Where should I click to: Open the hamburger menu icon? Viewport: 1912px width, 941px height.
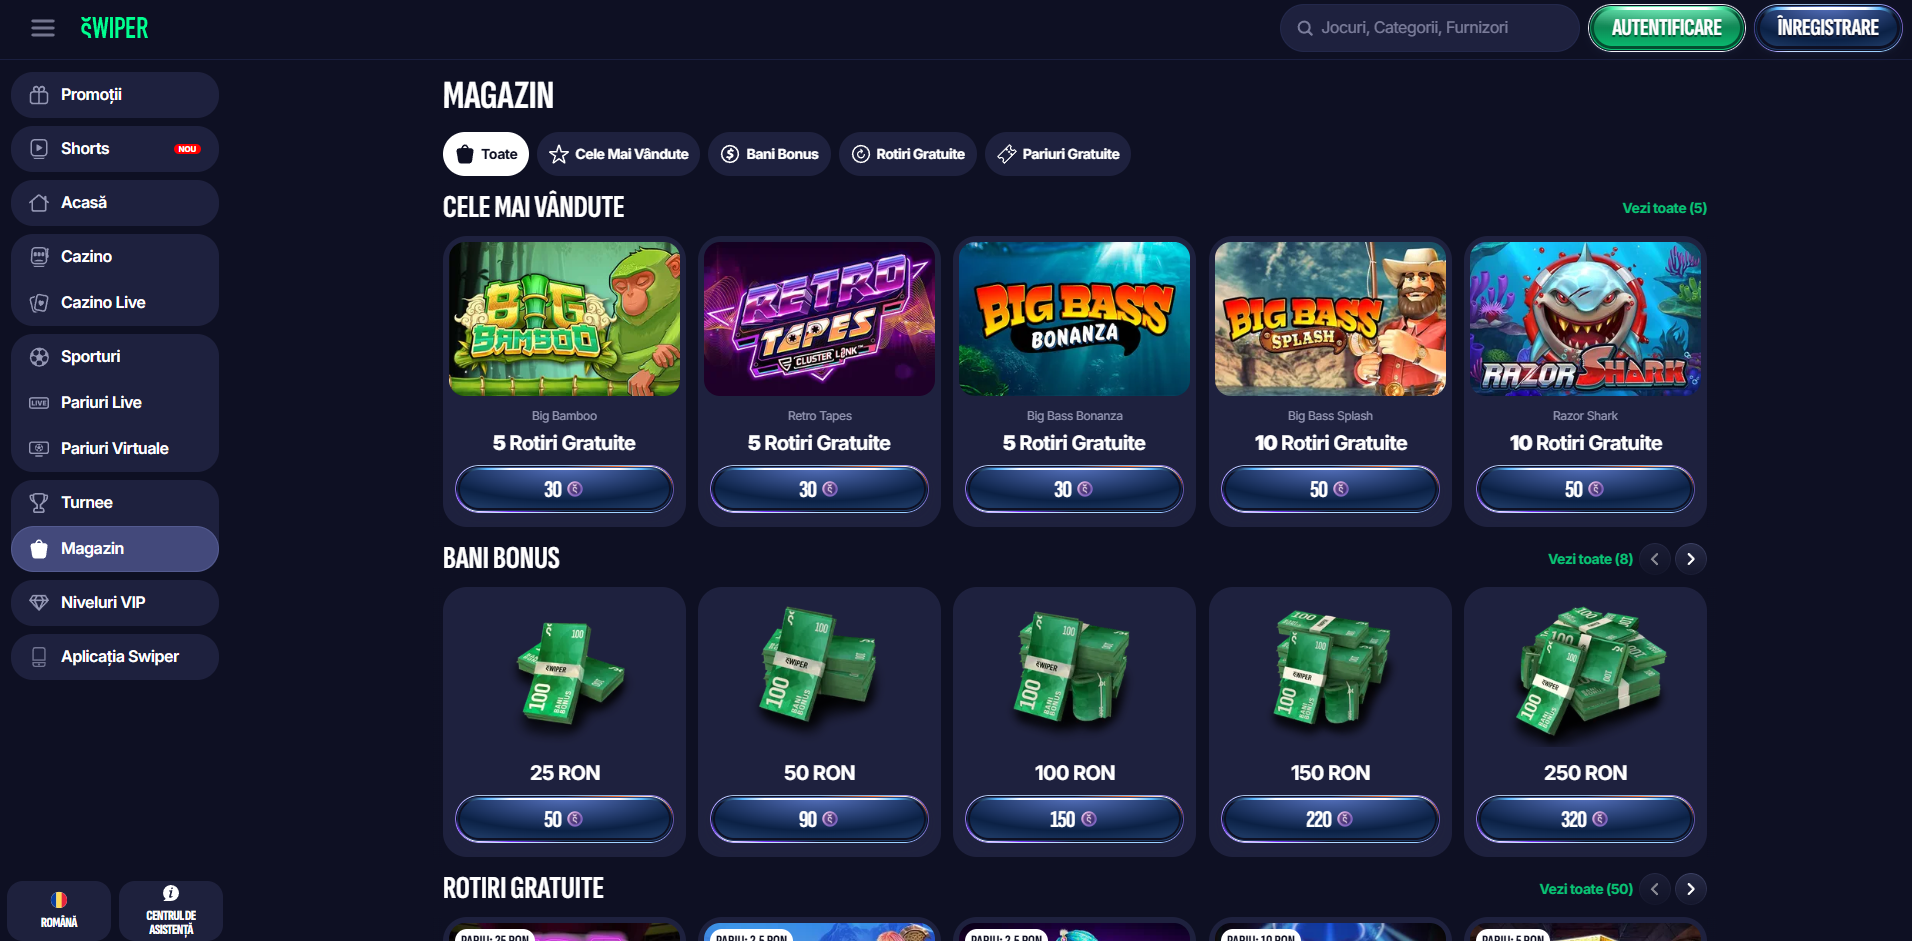point(43,28)
